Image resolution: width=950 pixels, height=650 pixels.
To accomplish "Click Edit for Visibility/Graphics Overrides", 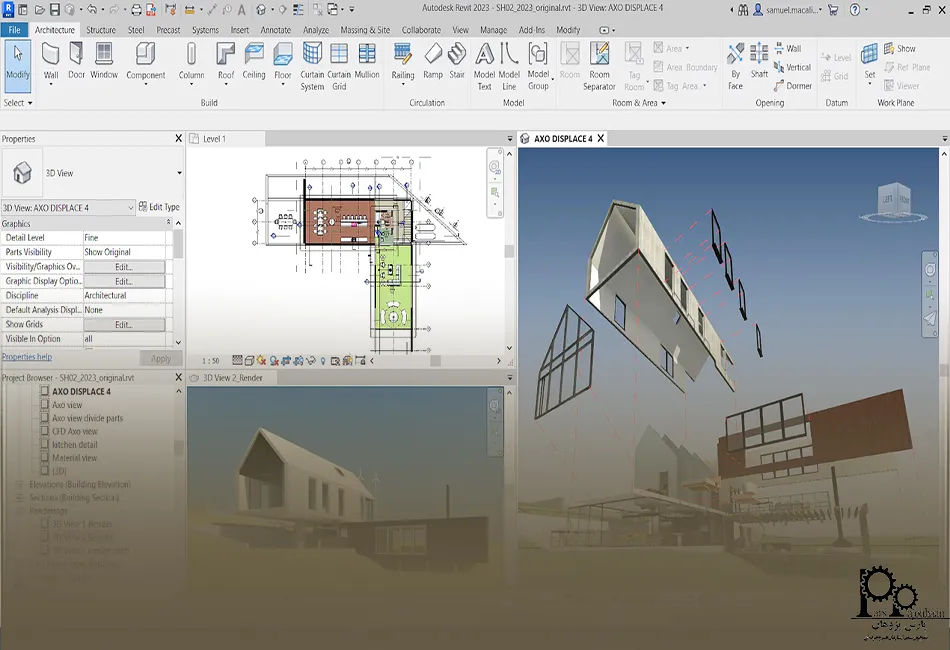I will (124, 267).
